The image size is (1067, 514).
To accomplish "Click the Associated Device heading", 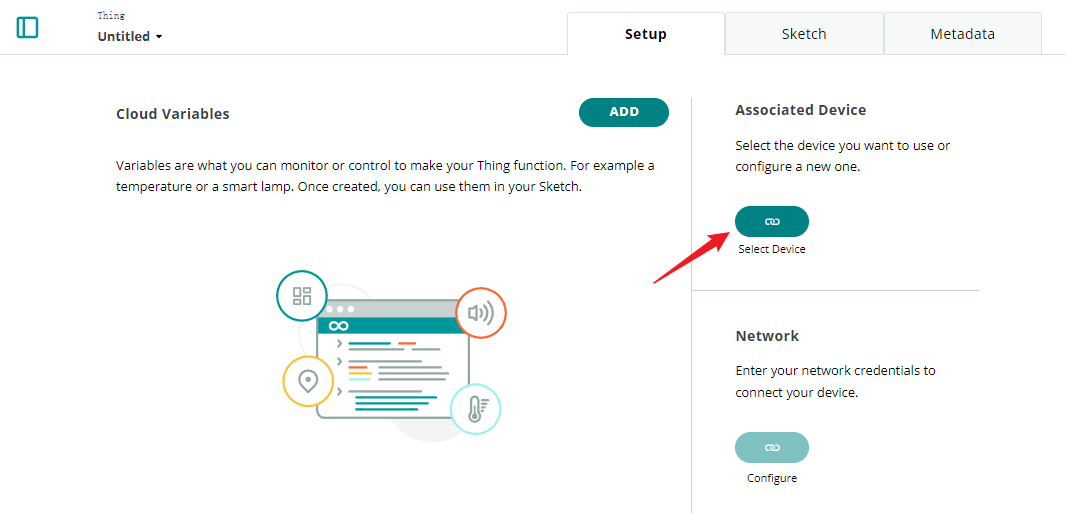I will tap(801, 110).
